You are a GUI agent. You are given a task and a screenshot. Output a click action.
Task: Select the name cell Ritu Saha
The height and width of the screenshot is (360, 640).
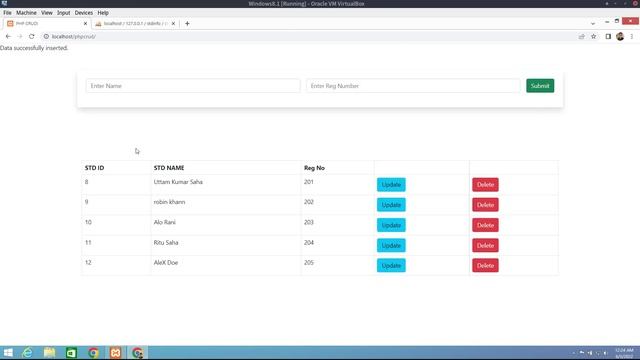(x=166, y=242)
